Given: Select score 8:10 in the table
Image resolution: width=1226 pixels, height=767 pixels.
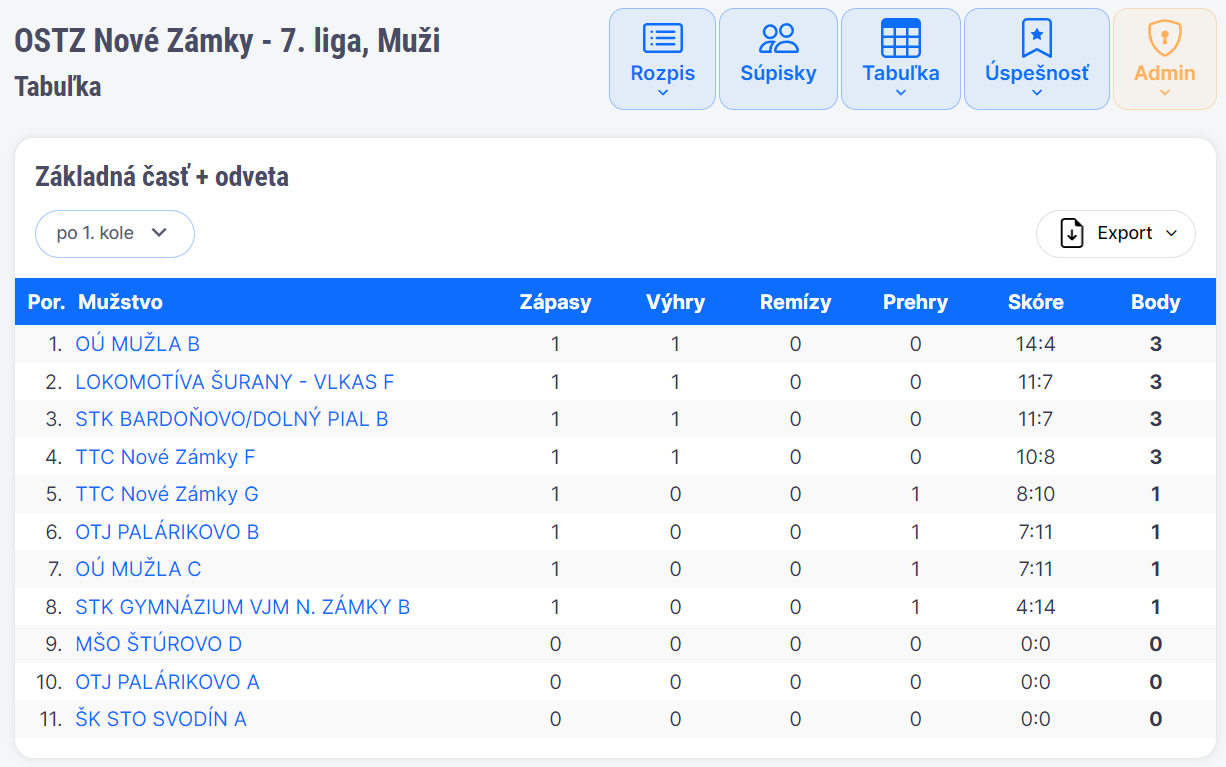Looking at the screenshot, I should [1036, 494].
